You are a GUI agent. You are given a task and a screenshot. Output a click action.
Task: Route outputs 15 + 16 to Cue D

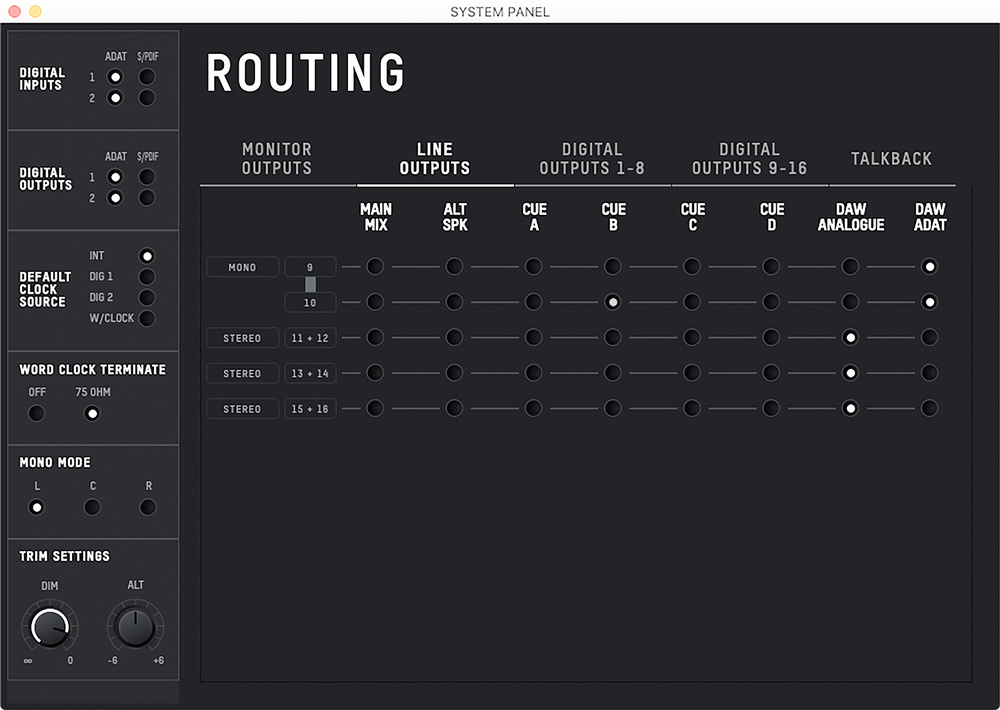[771, 408]
